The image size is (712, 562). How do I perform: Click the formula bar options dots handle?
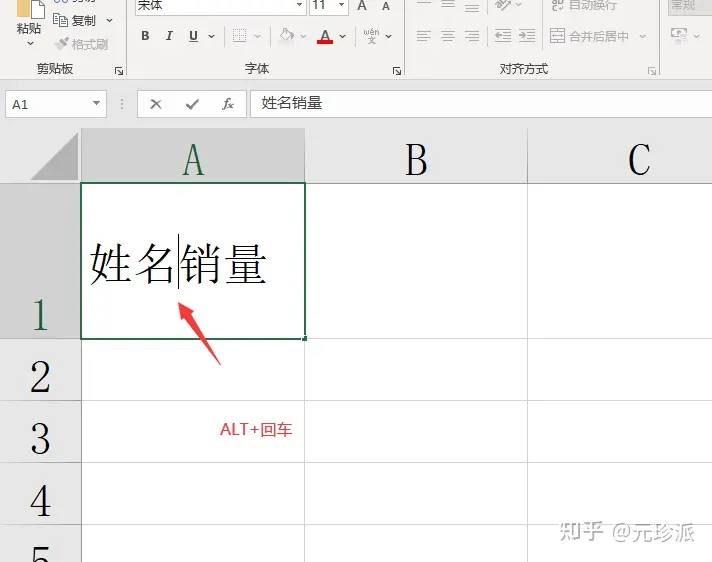(122, 104)
